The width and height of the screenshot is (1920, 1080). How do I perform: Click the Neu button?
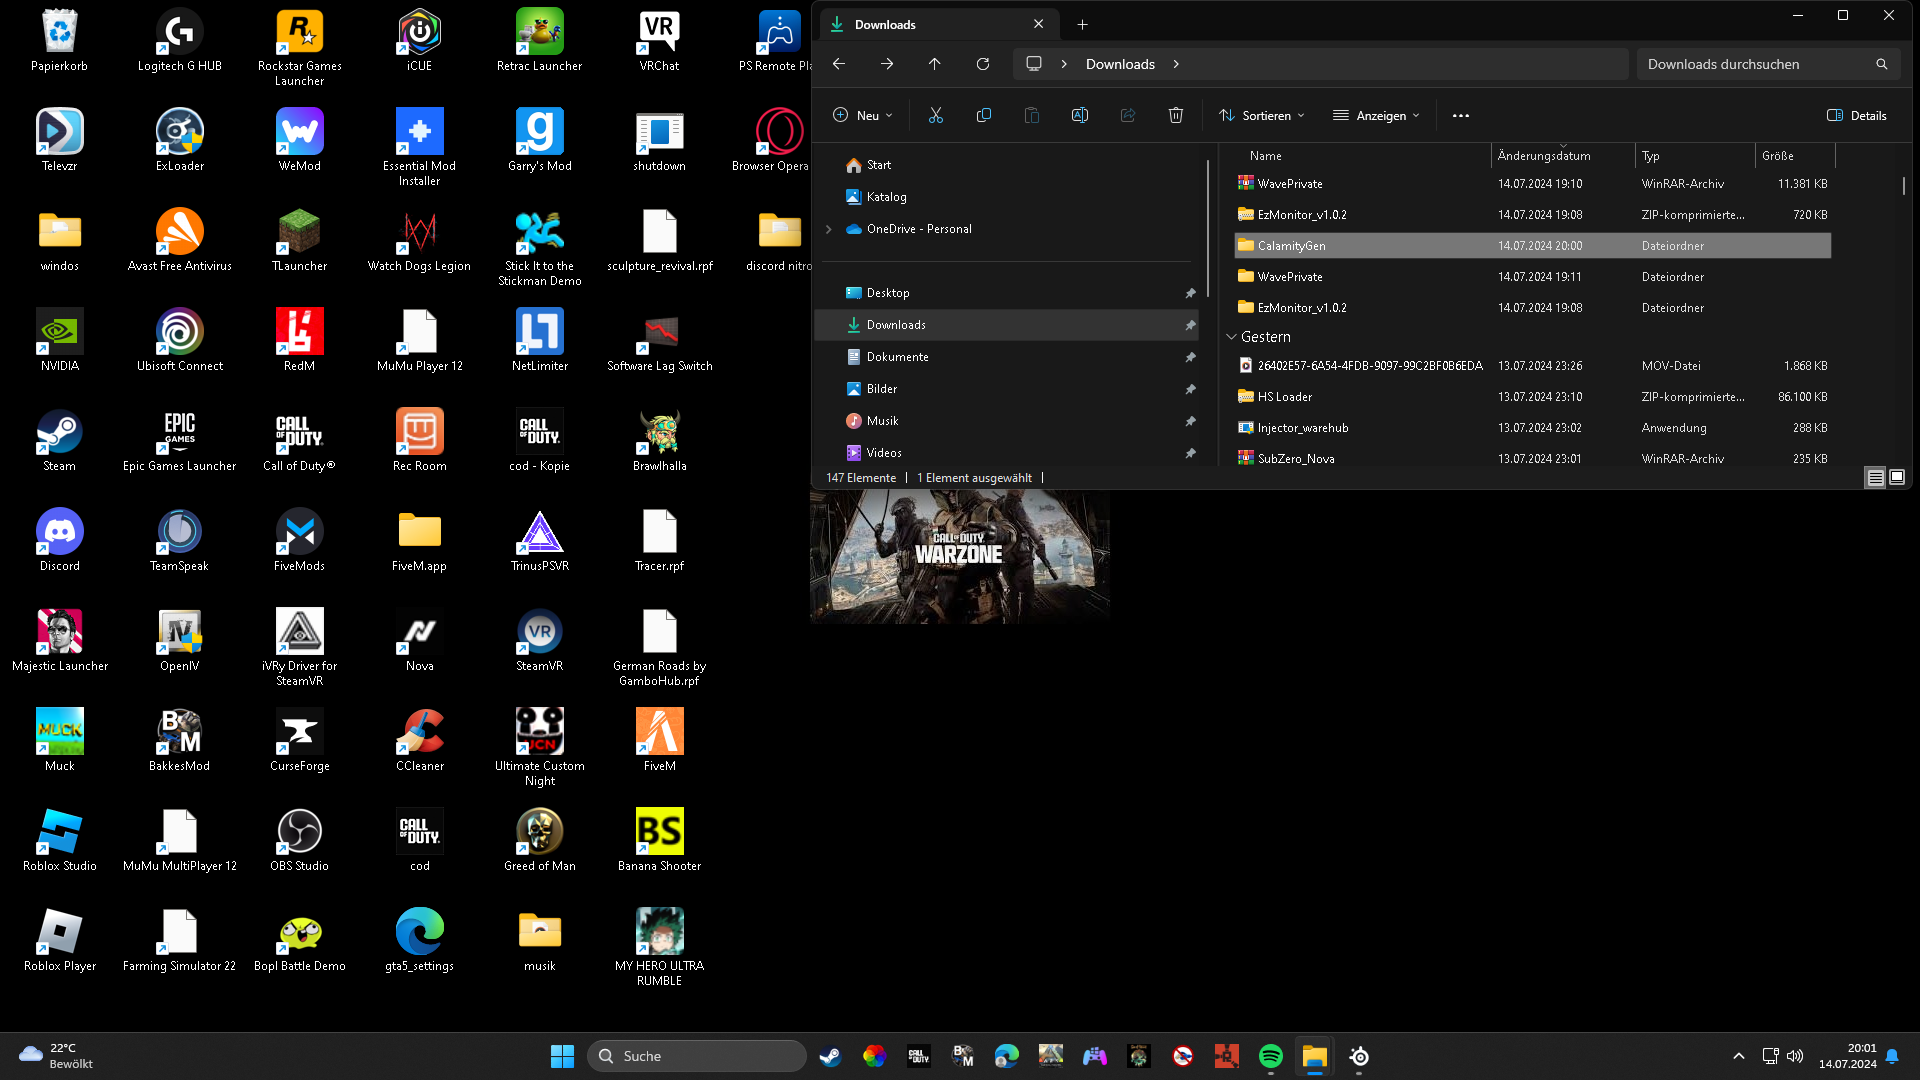[x=862, y=116]
